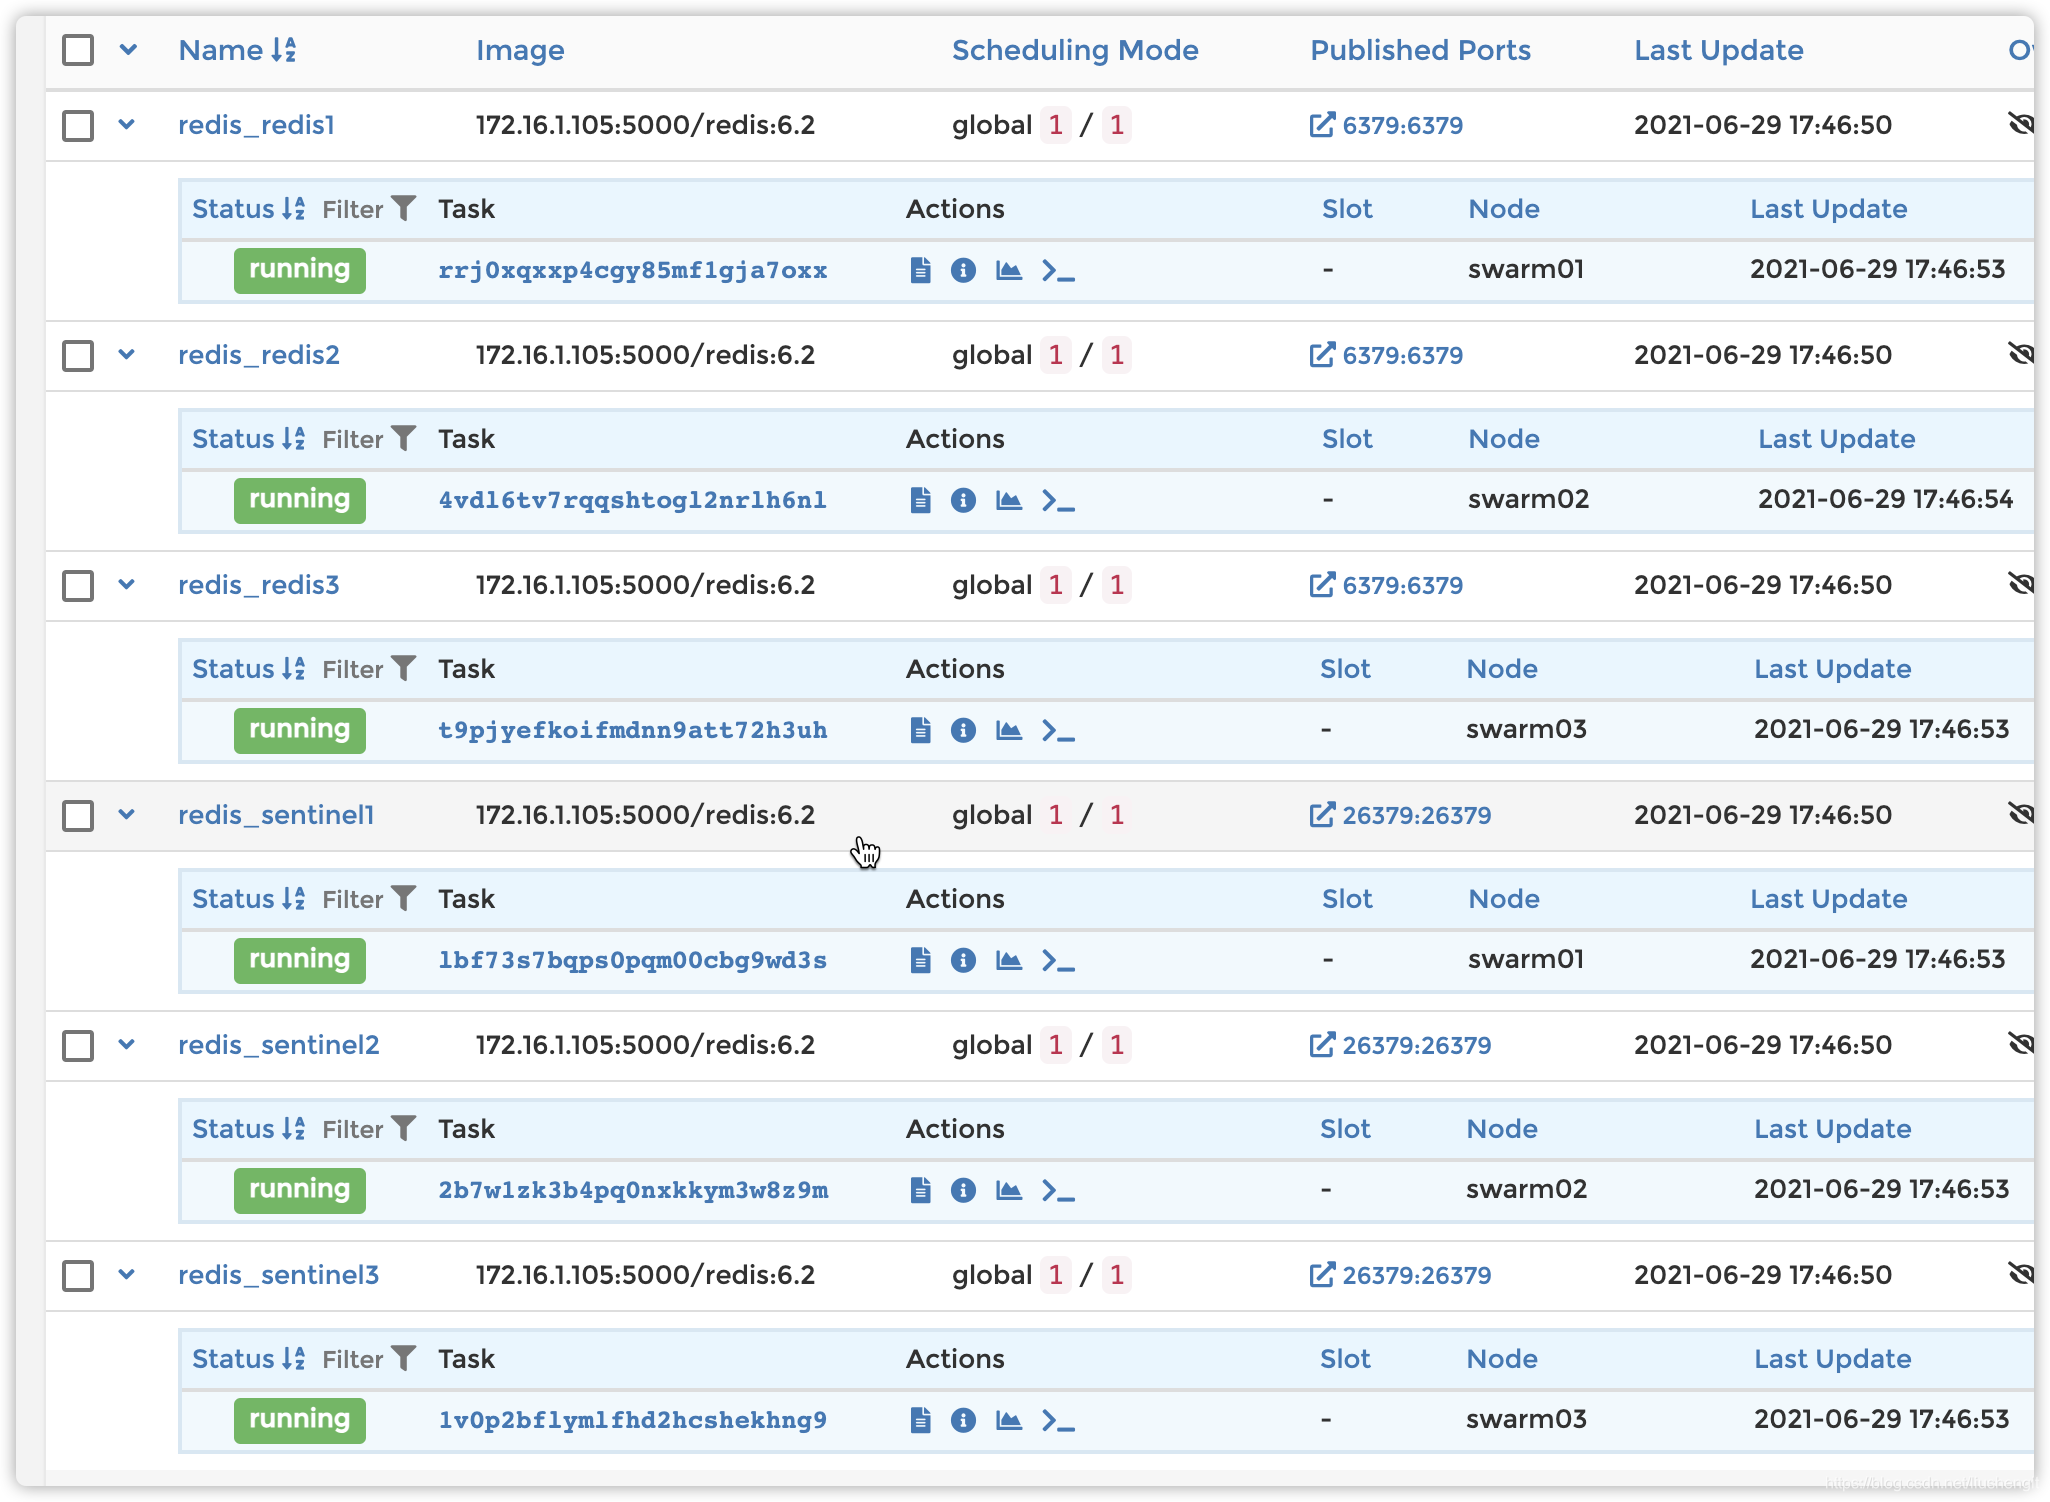The height and width of the screenshot is (1502, 2050).
Task: Open the redis_redis1 service link
Action: pyautogui.click(x=256, y=125)
